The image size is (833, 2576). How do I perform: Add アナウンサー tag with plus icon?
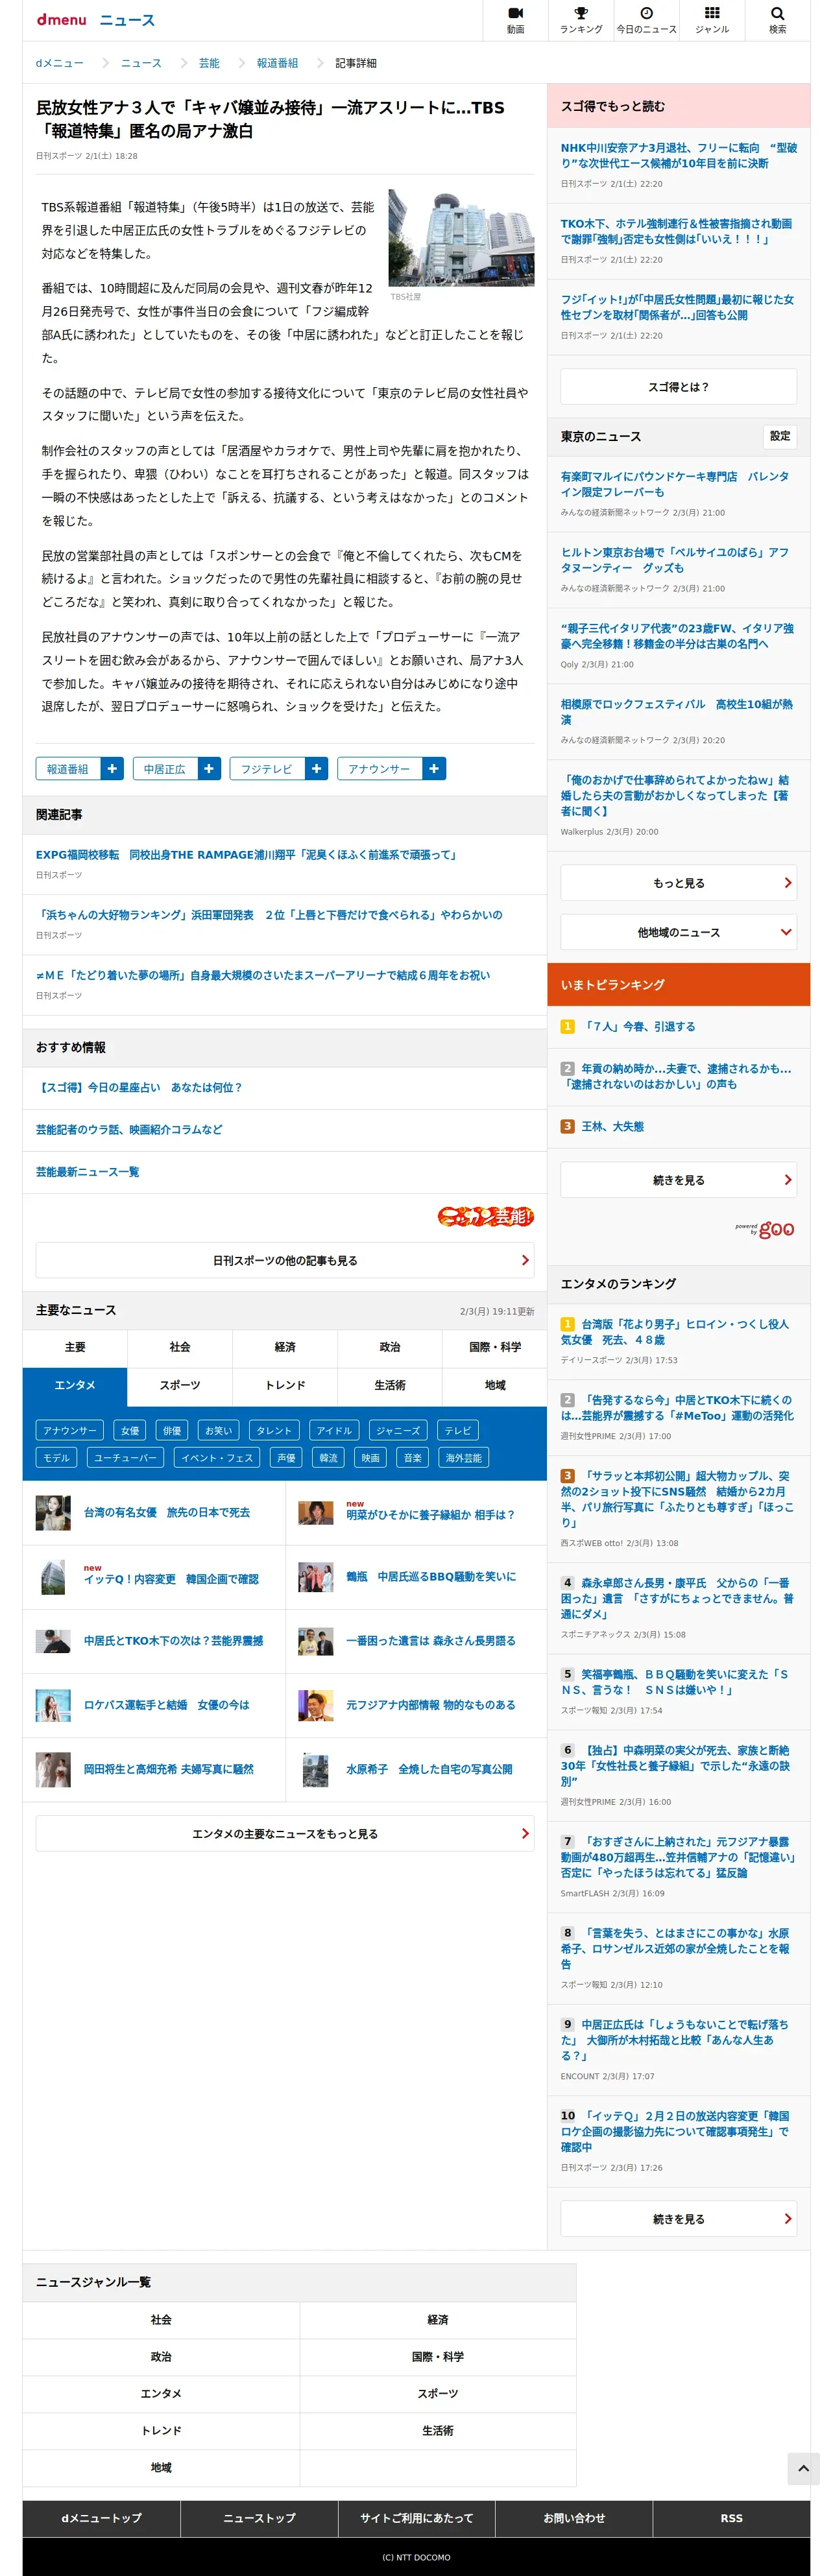434,768
